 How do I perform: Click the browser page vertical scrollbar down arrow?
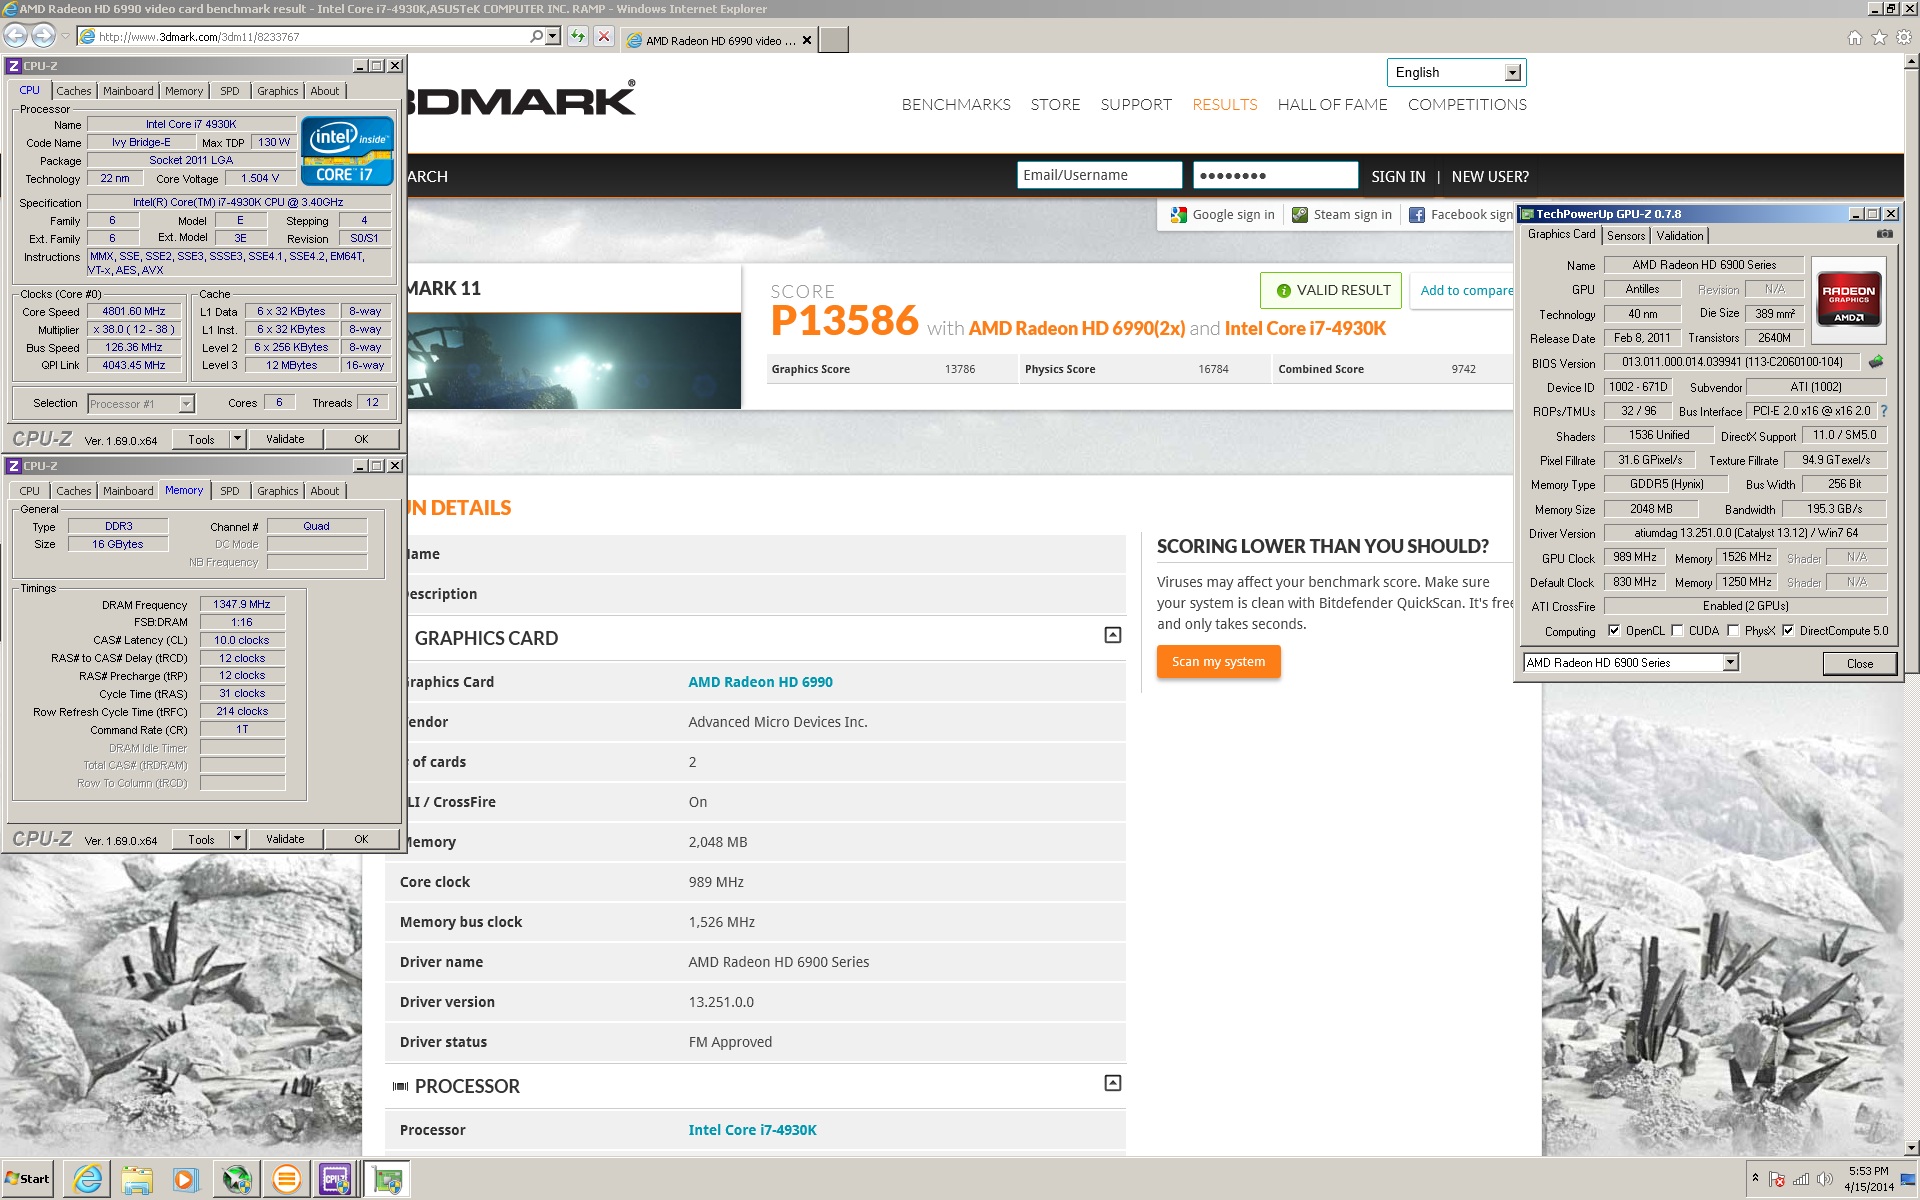[1911, 1148]
